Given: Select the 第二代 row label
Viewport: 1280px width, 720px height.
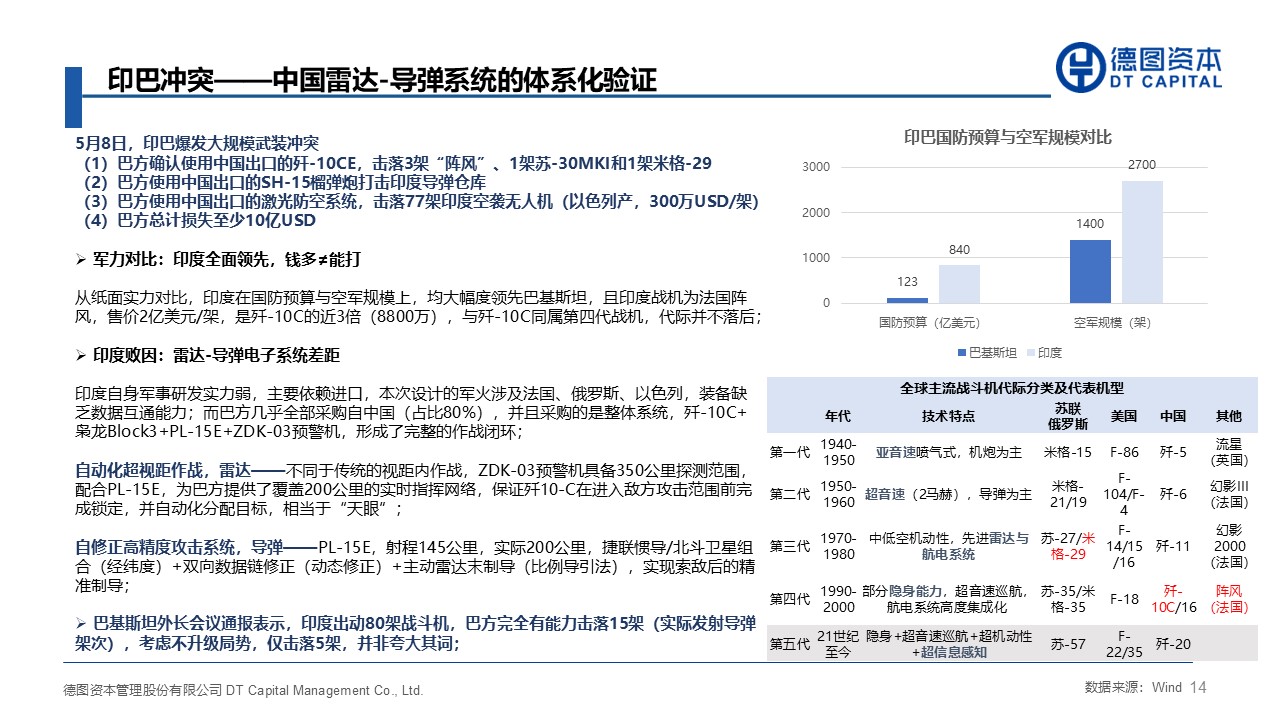Looking at the screenshot, I should [790, 493].
